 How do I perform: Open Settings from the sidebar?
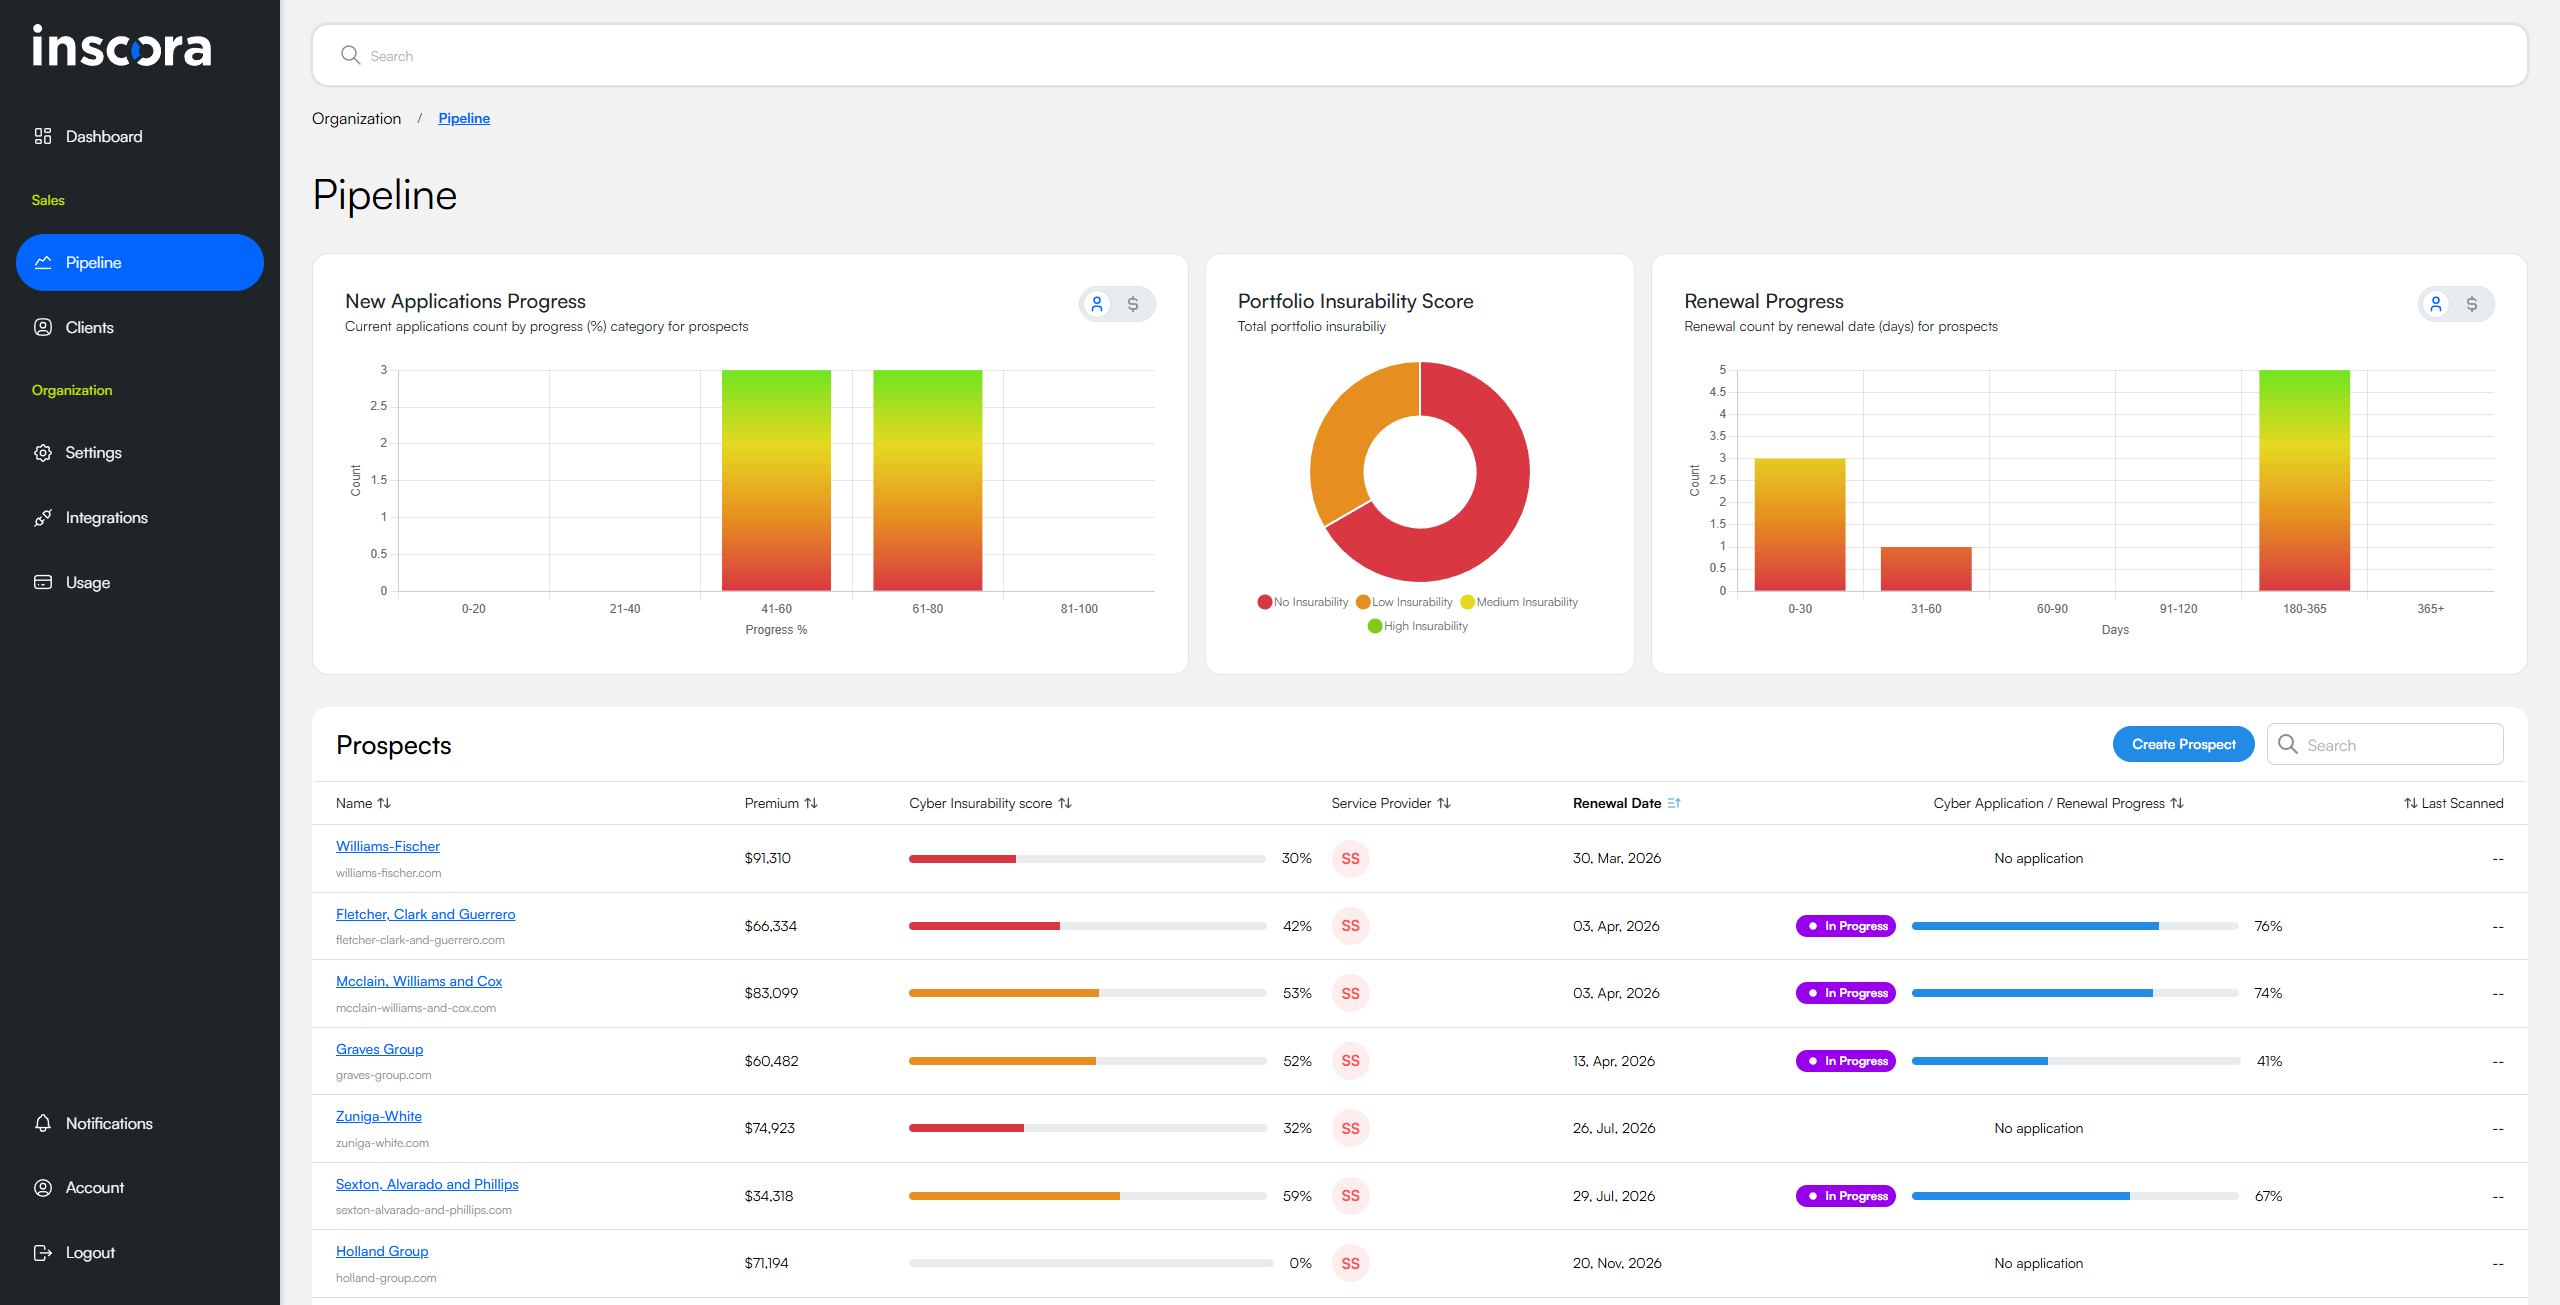pyautogui.click(x=94, y=452)
